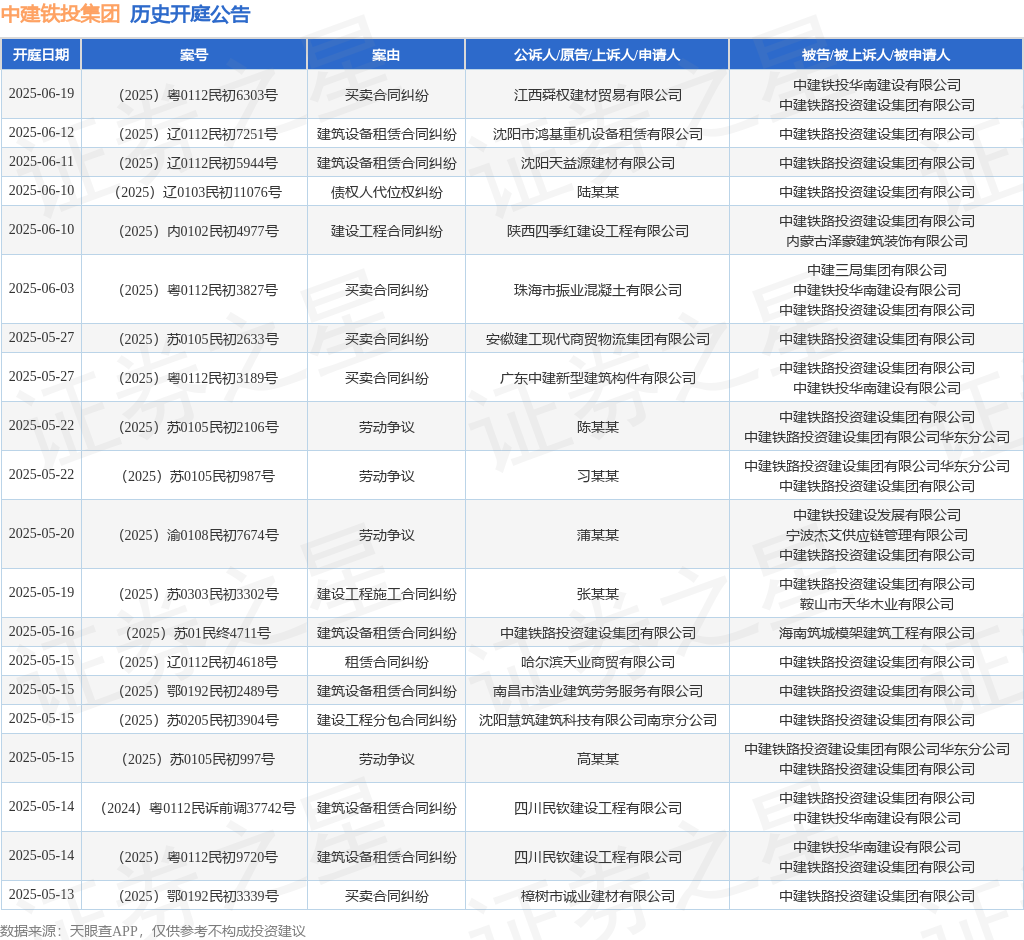Click defendant 中建铁投建设发展有限公司
This screenshot has width=1024, height=940.
[876, 515]
